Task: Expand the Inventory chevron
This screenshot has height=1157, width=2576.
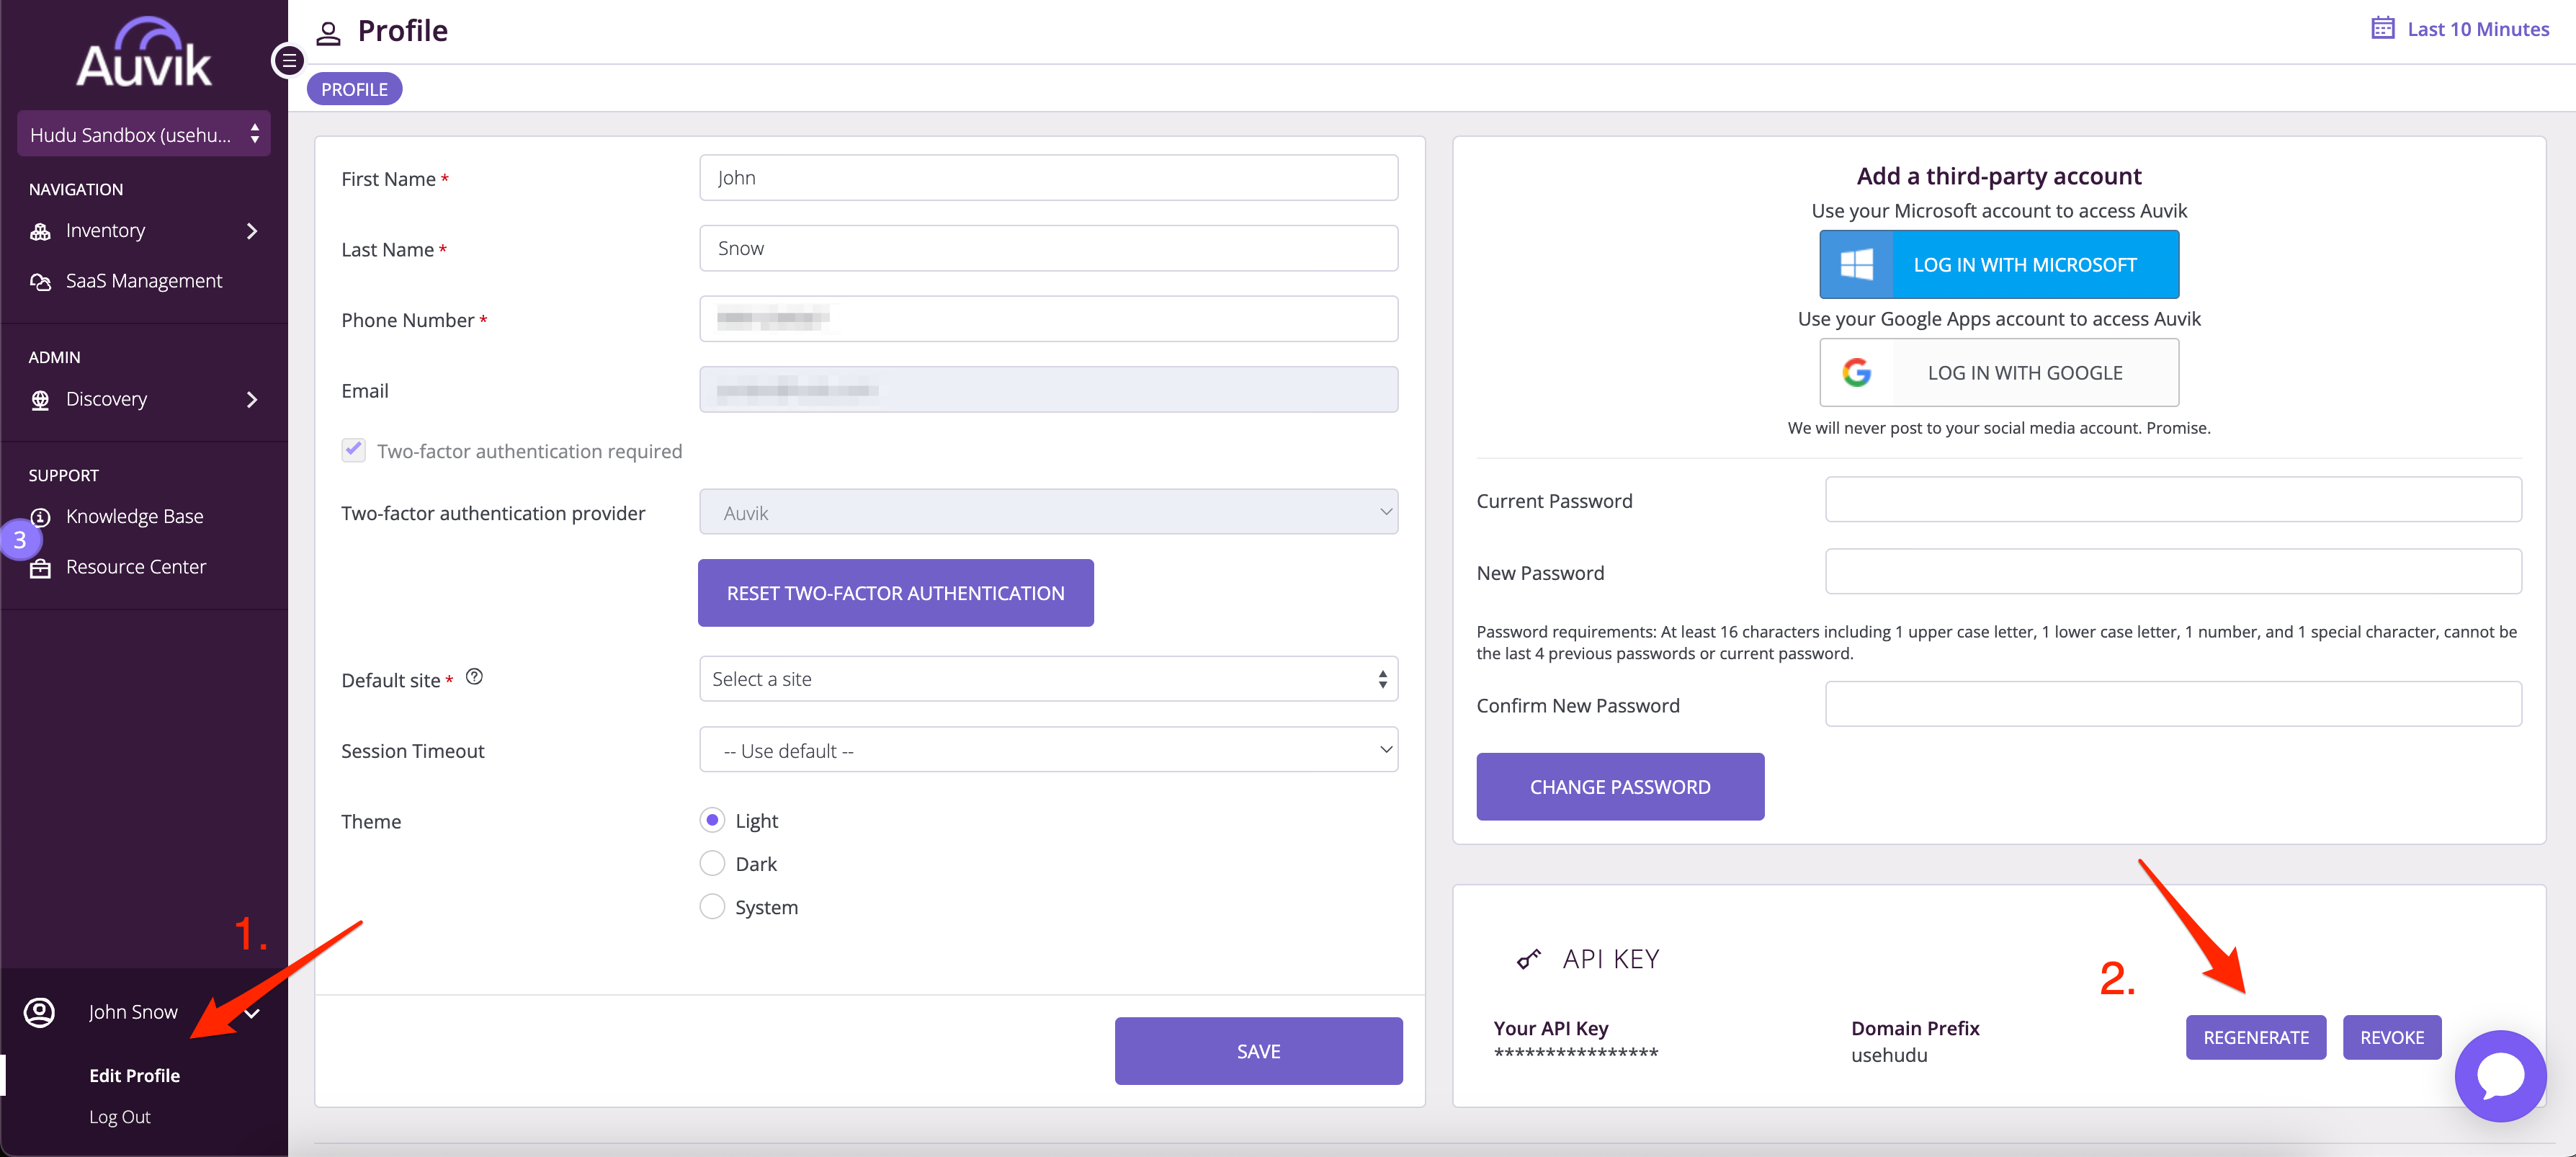Action: point(252,231)
